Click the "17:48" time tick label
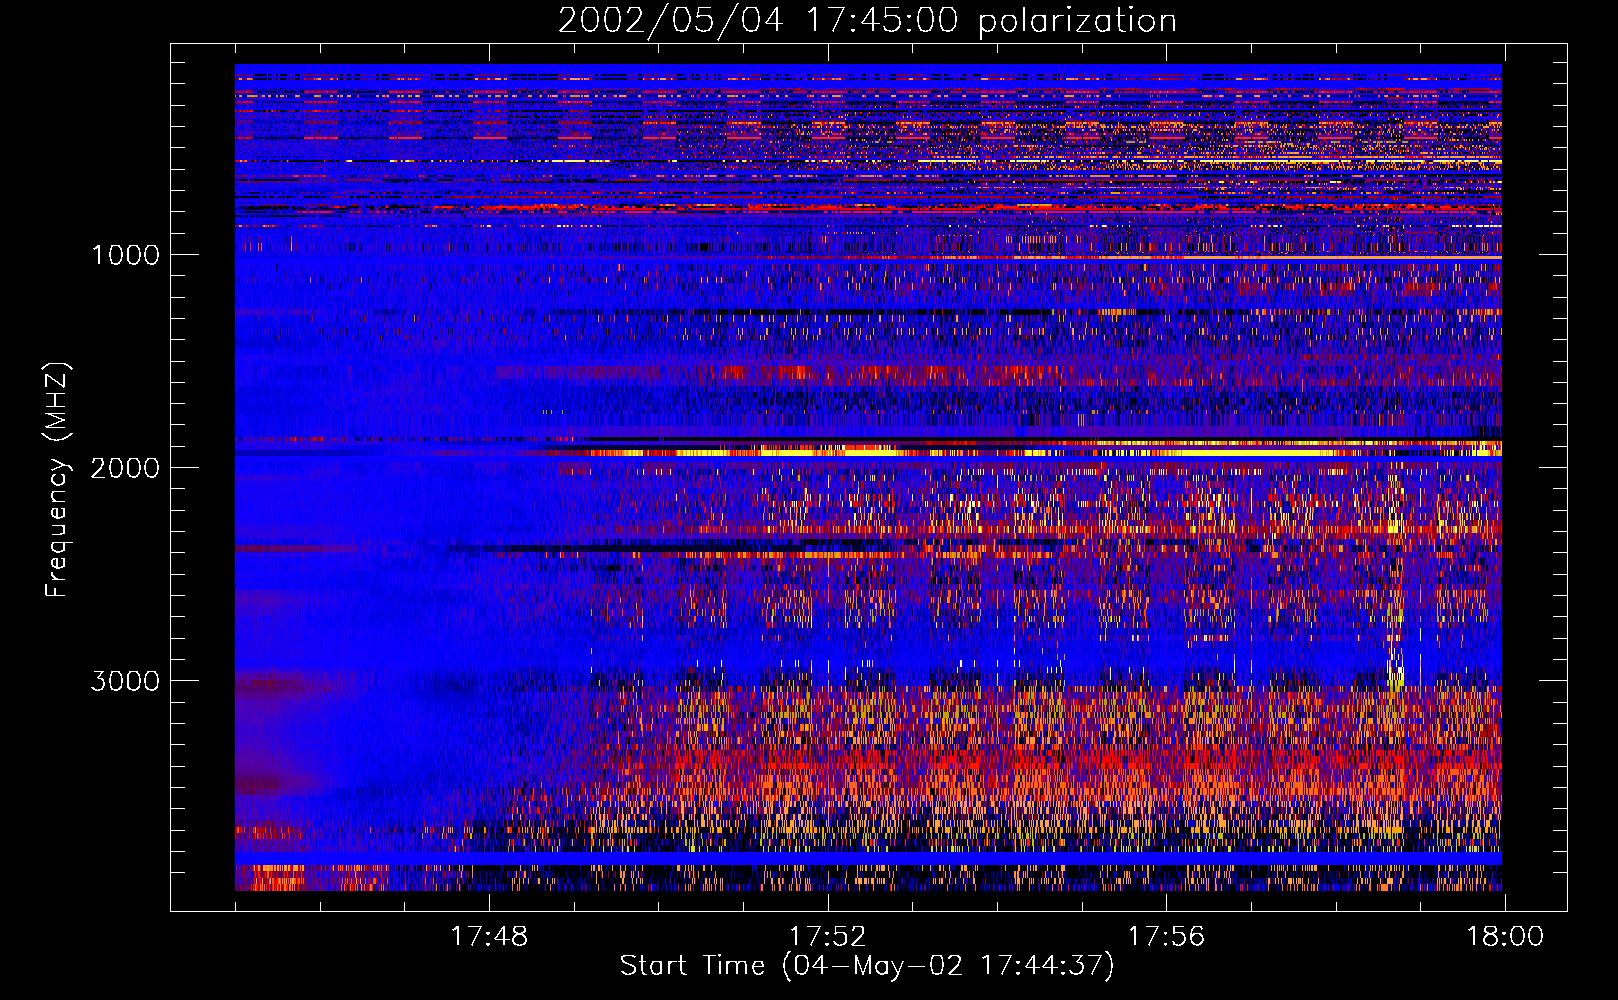 (489, 937)
